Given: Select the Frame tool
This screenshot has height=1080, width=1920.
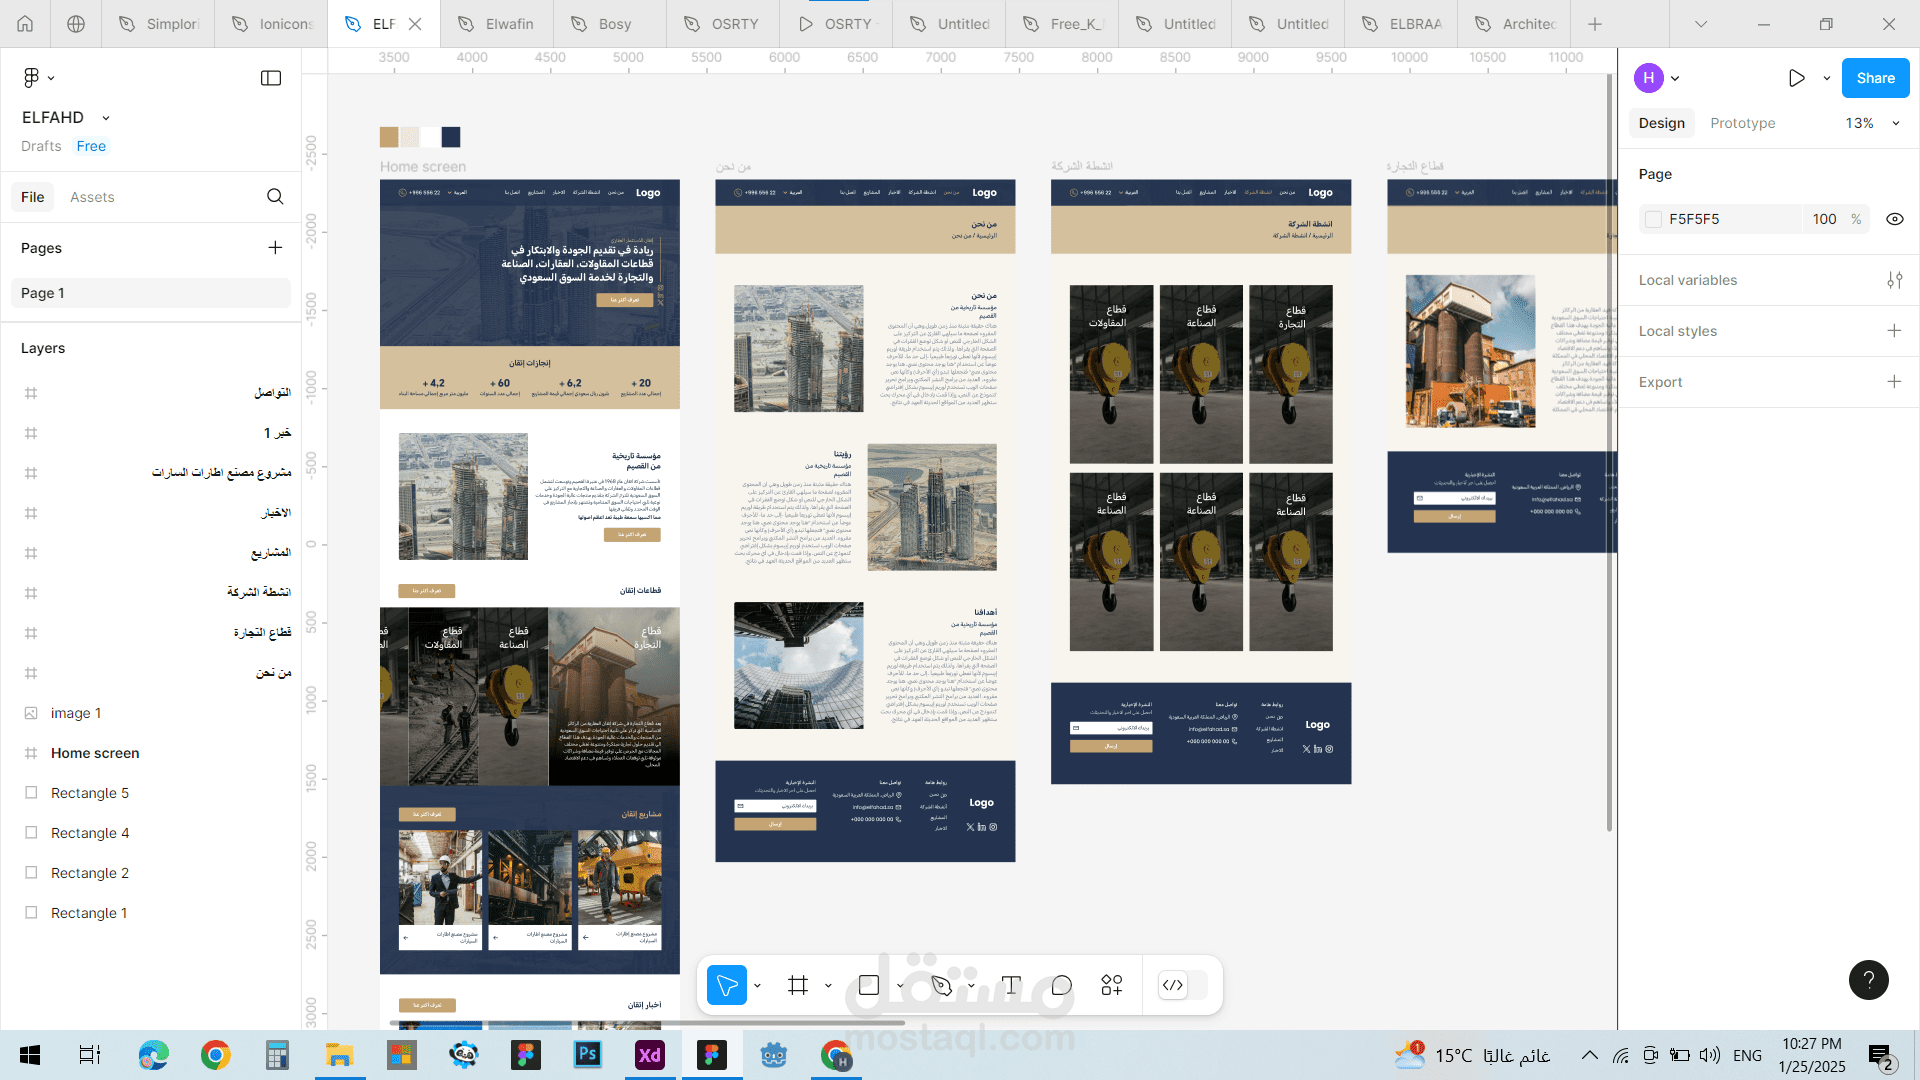Looking at the screenshot, I should (x=798, y=986).
